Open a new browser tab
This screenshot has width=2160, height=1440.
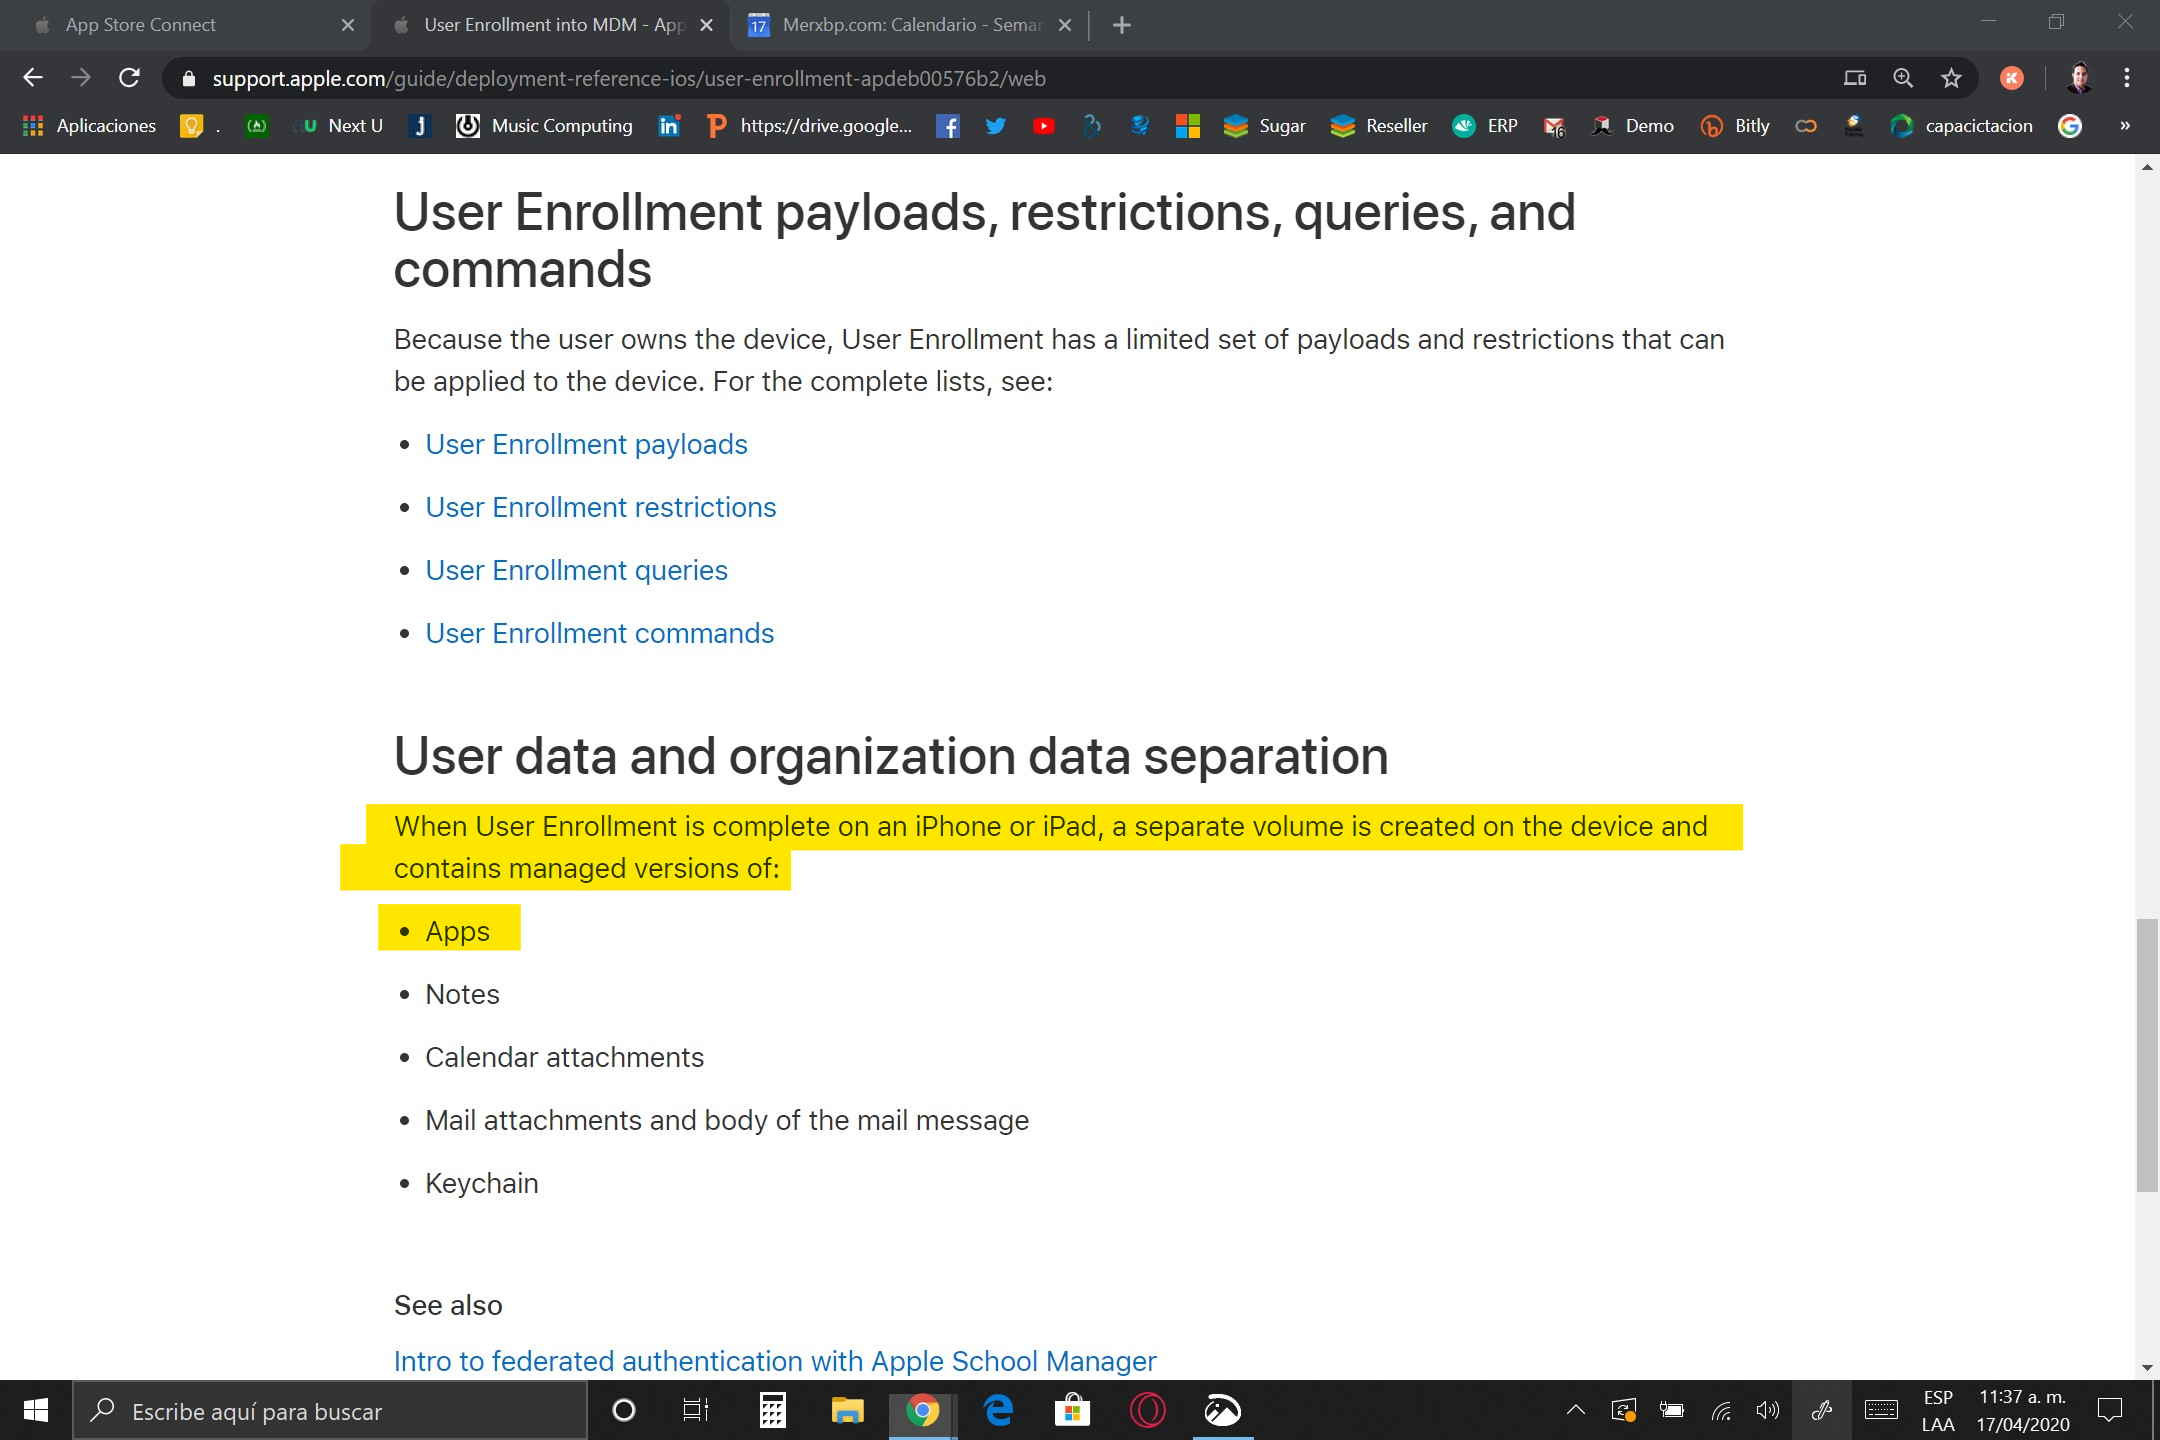[x=1121, y=25]
